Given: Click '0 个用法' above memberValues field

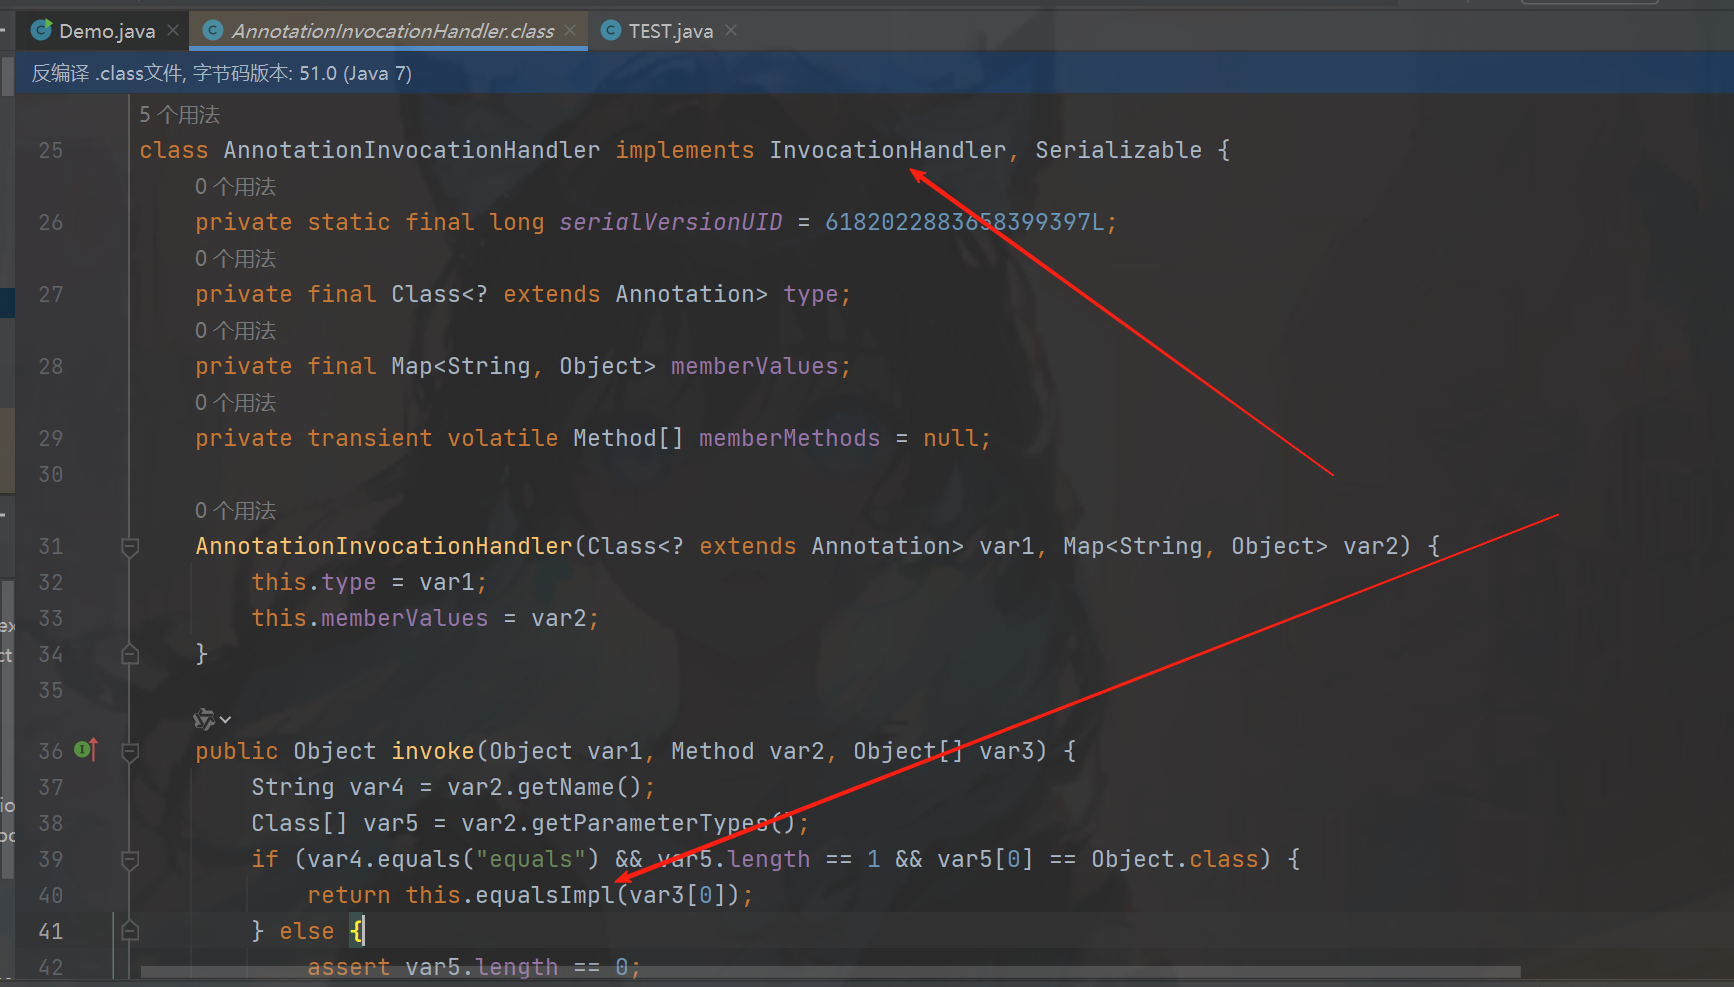Looking at the screenshot, I should pos(235,331).
